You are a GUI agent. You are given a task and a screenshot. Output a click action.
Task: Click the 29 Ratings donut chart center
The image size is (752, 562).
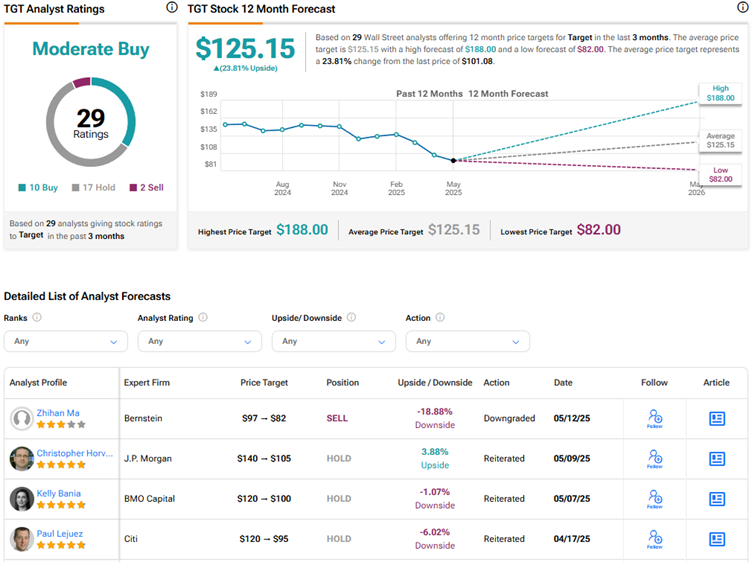91,123
